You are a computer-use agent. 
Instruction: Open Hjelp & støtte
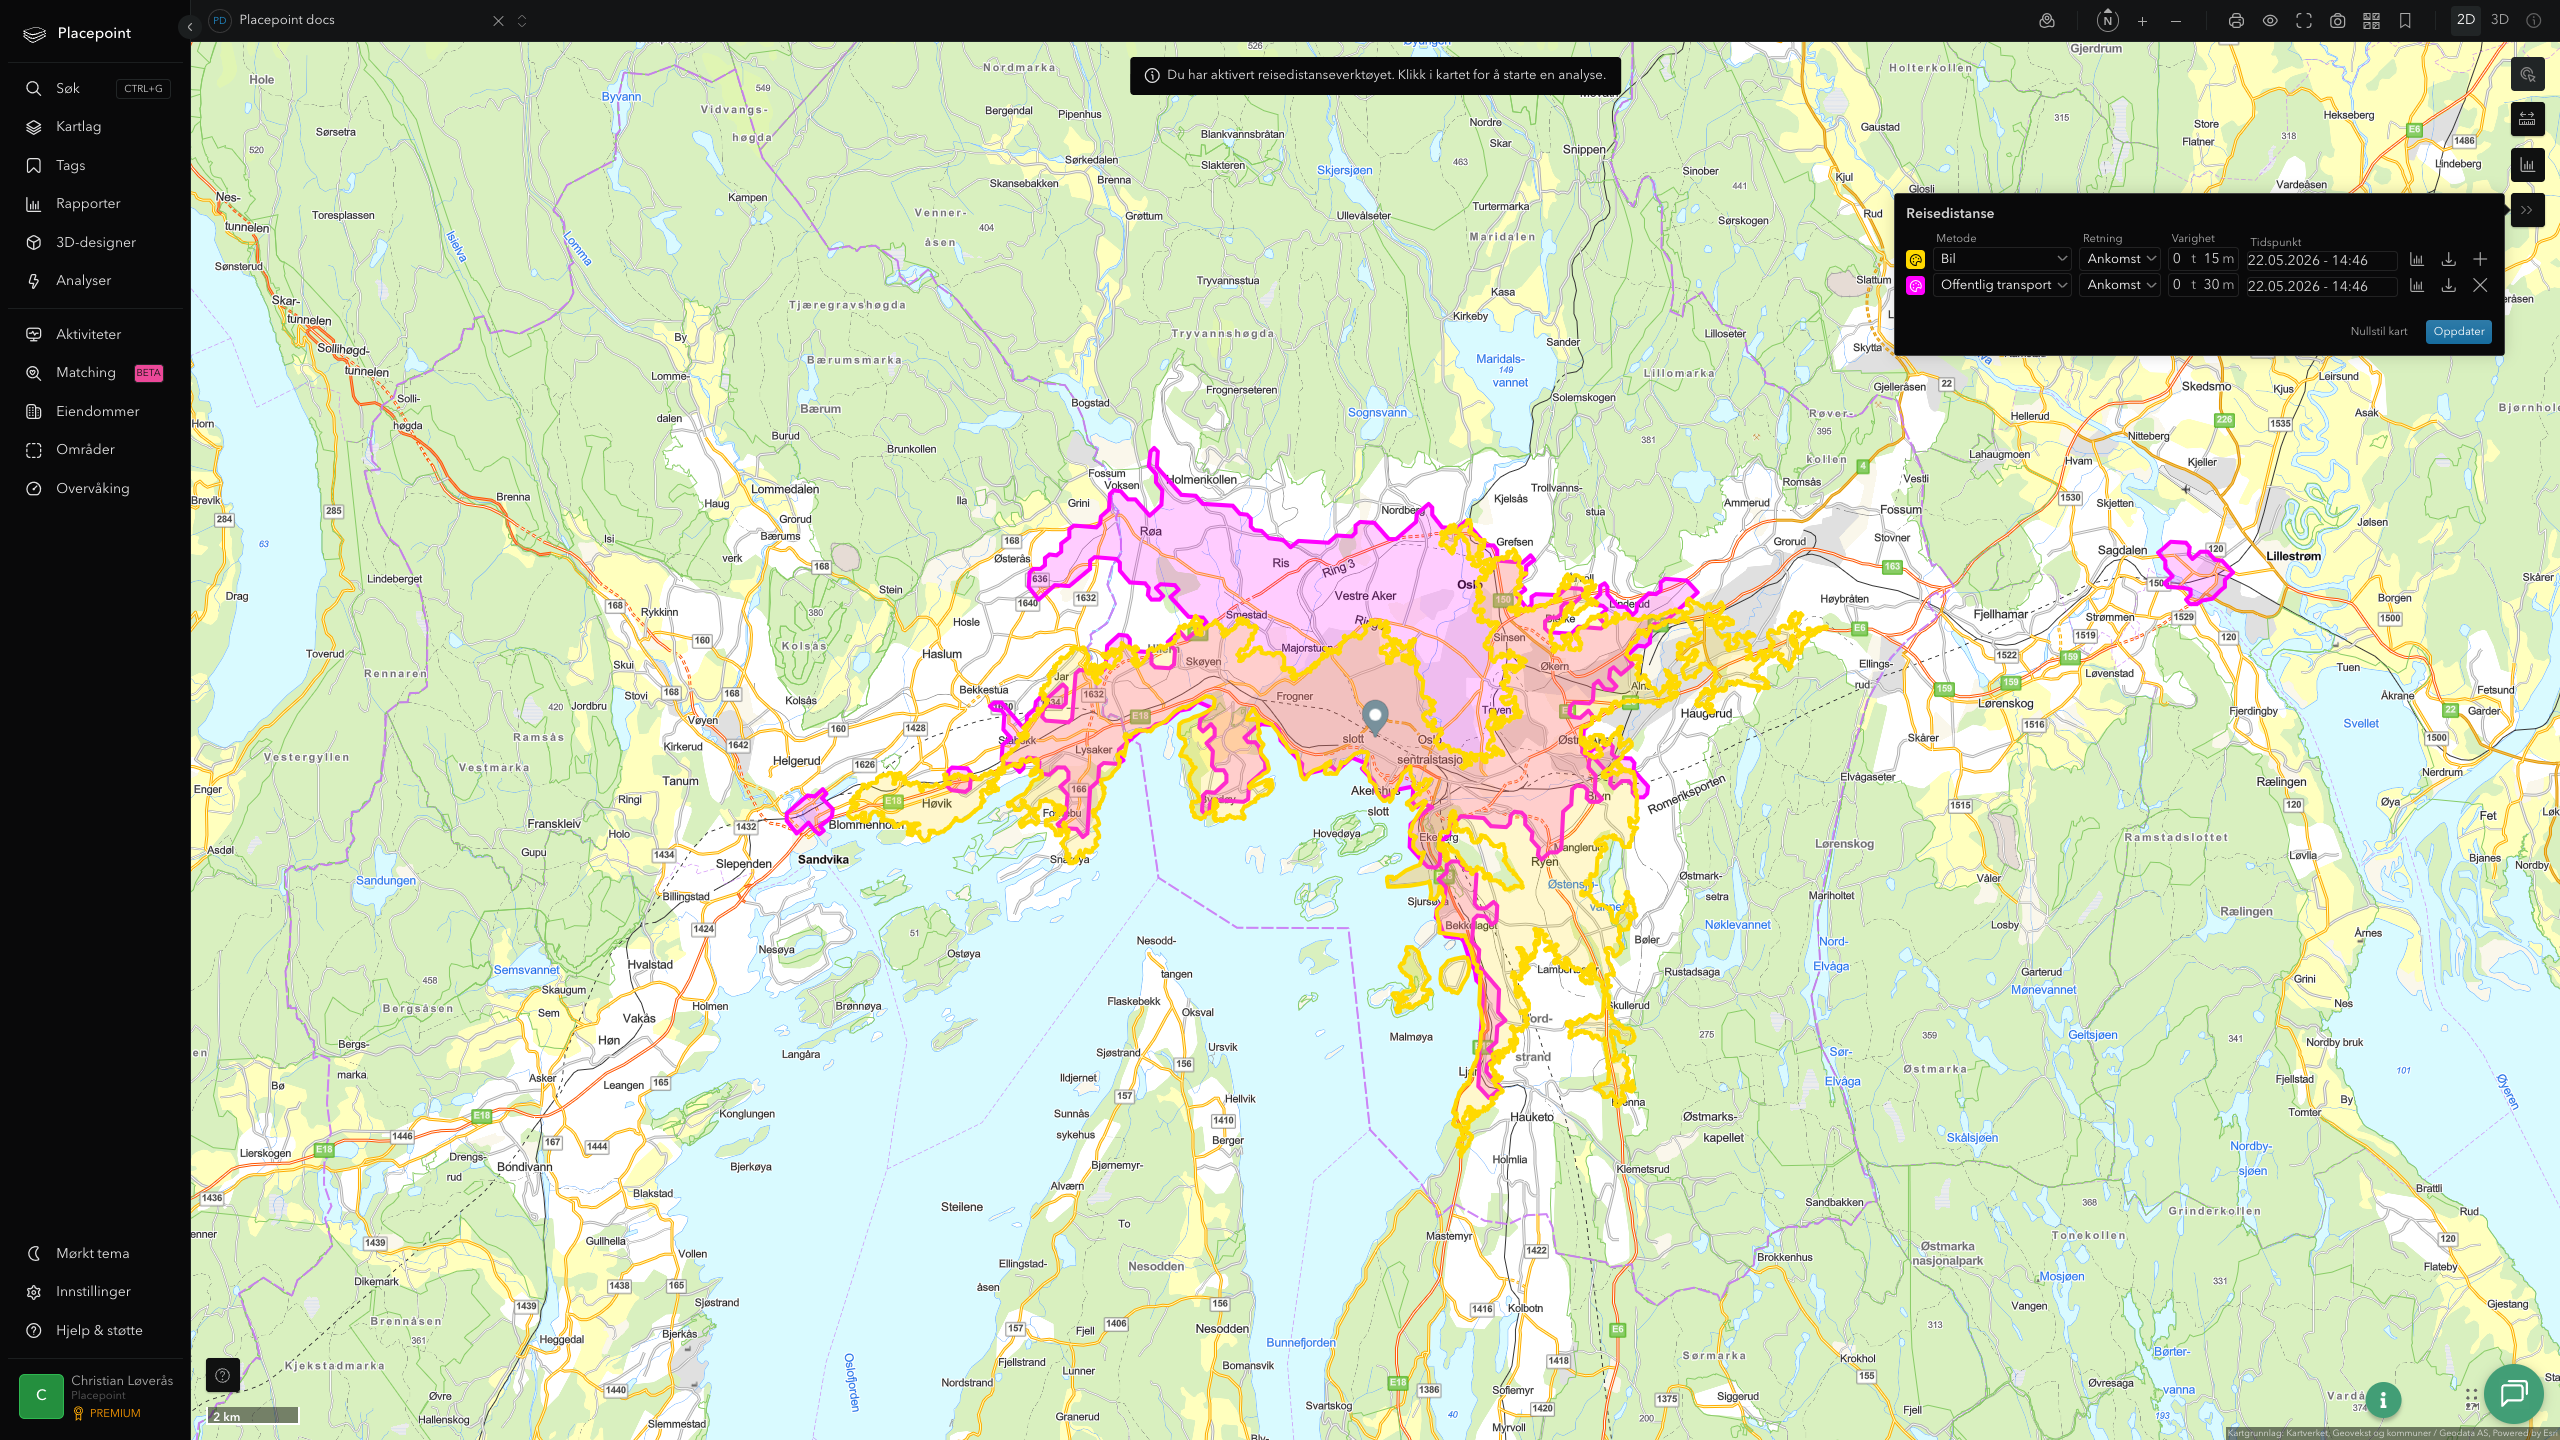96,1331
